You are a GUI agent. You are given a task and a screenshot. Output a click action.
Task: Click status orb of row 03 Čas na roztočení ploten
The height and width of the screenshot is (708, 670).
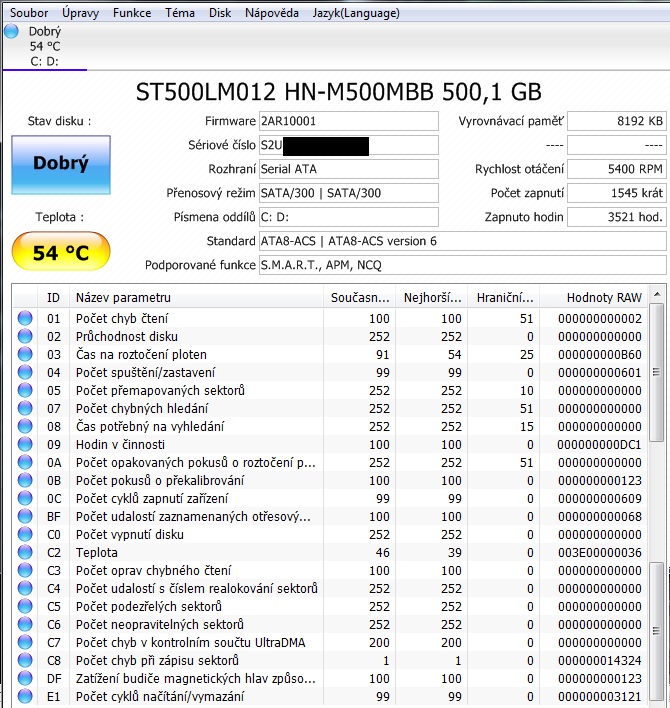click(x=25, y=354)
